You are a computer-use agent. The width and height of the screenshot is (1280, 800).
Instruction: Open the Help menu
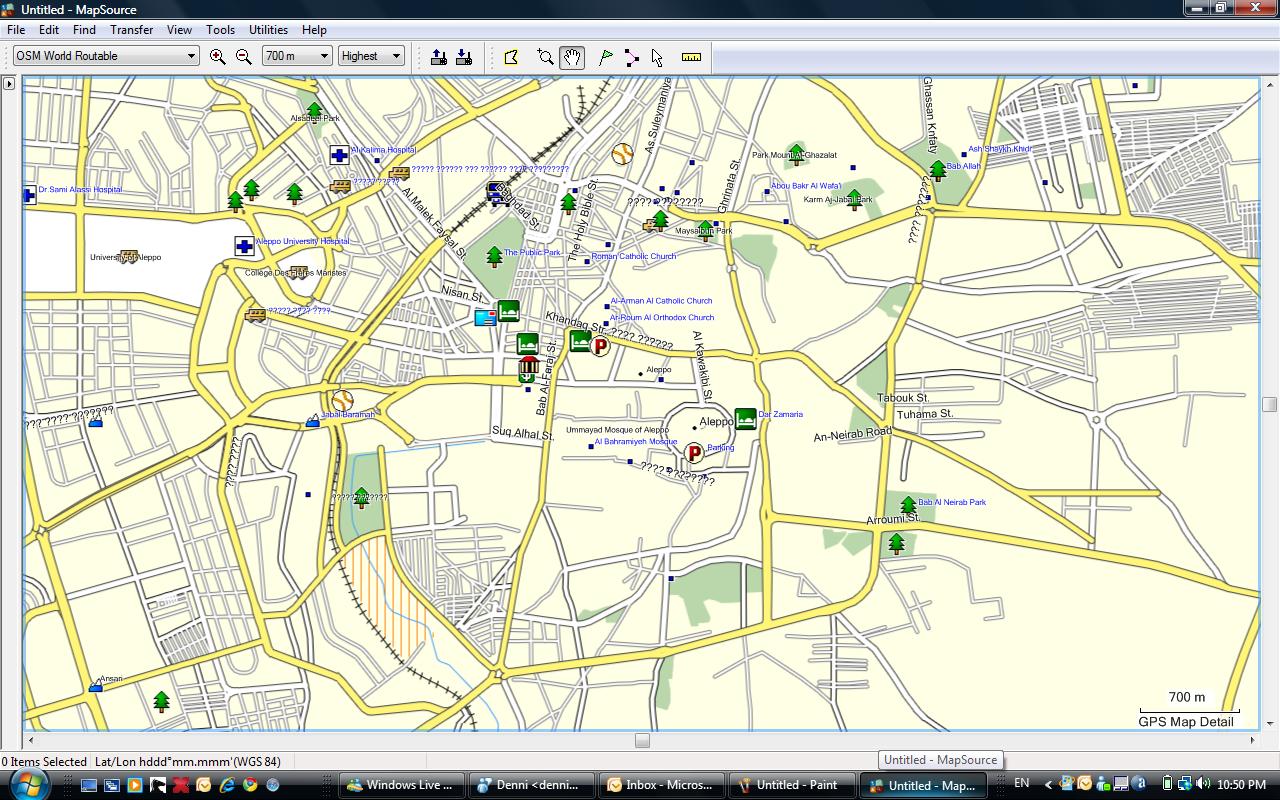point(314,30)
